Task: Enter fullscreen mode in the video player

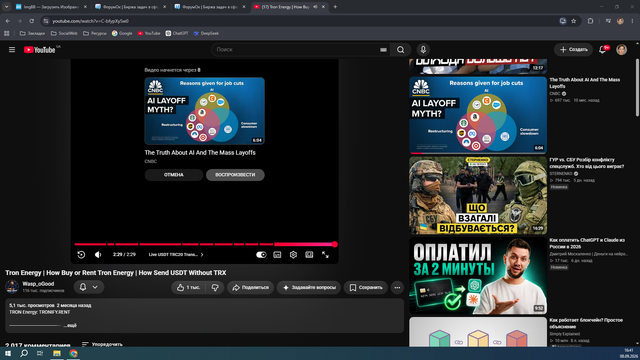Action: [x=325, y=255]
